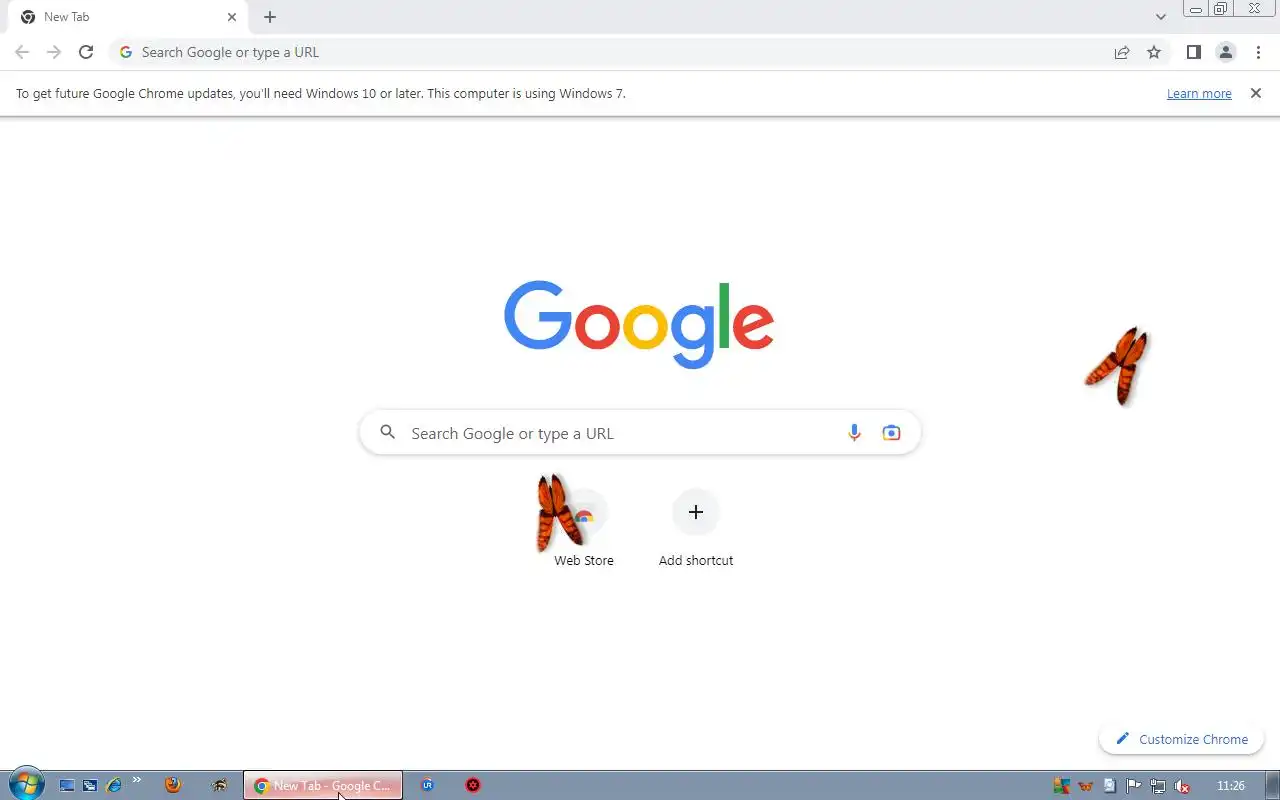Open Firefox from the taskbar
This screenshot has width=1280, height=800.
pyautogui.click(x=173, y=785)
